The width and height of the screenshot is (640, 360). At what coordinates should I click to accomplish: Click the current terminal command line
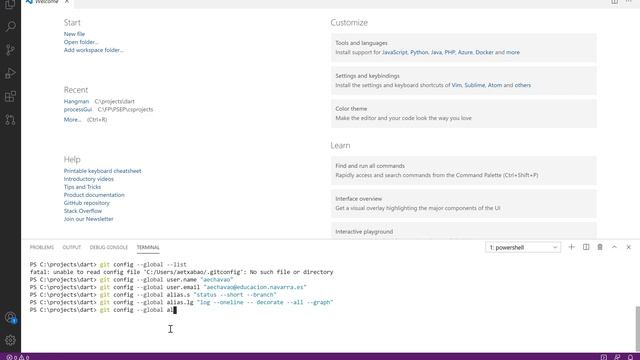tap(103, 310)
